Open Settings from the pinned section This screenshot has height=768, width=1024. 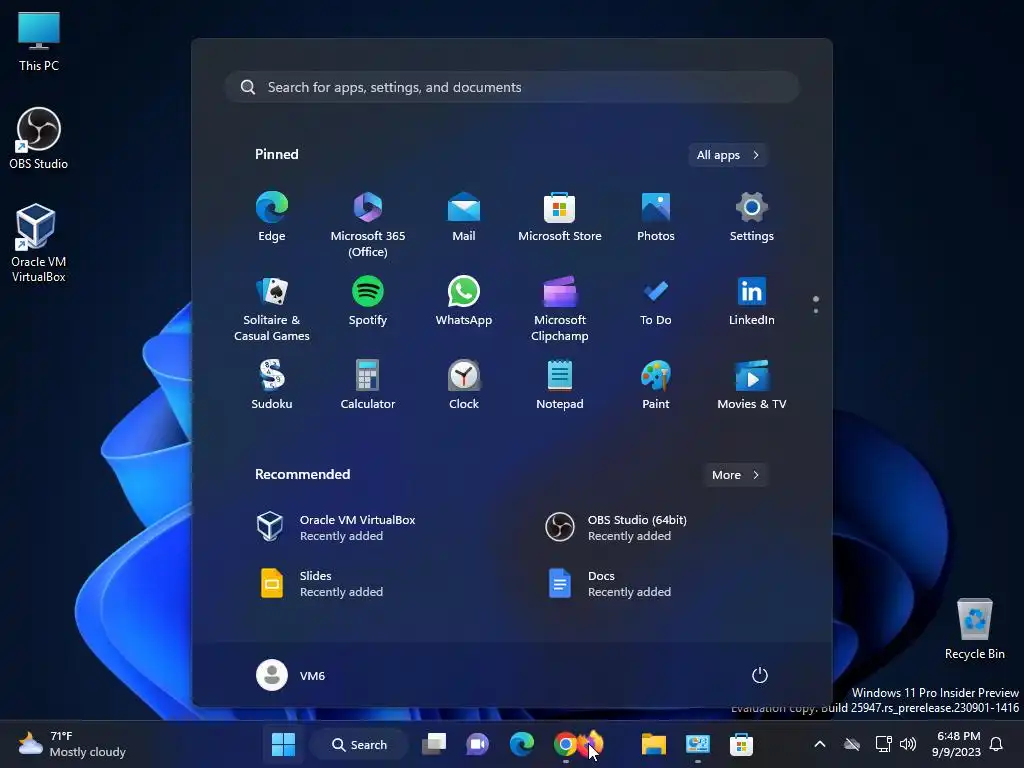click(x=752, y=217)
